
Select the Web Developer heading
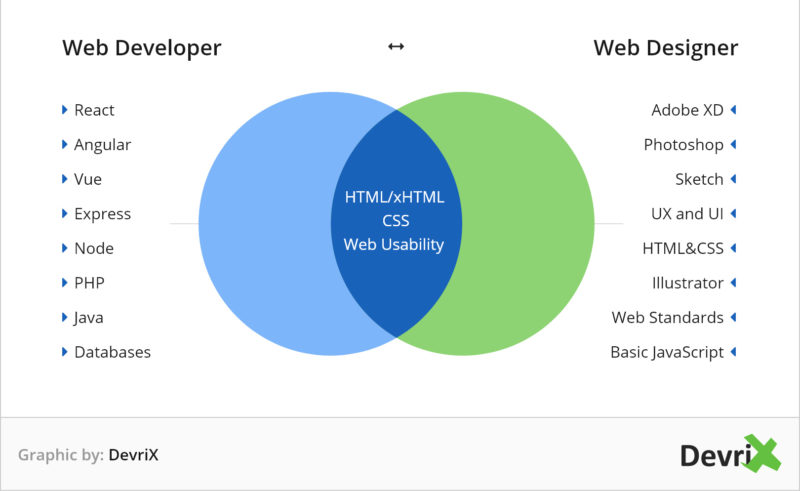pos(141,48)
